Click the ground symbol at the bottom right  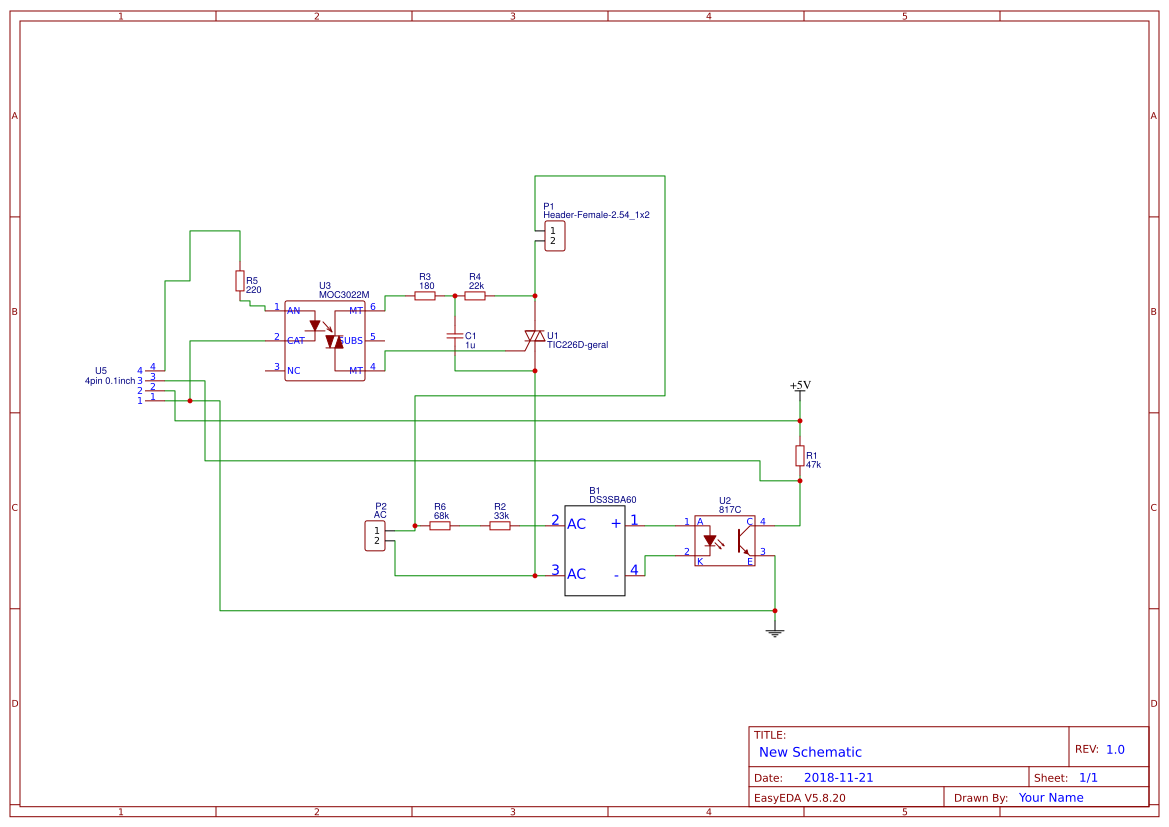pos(775,633)
